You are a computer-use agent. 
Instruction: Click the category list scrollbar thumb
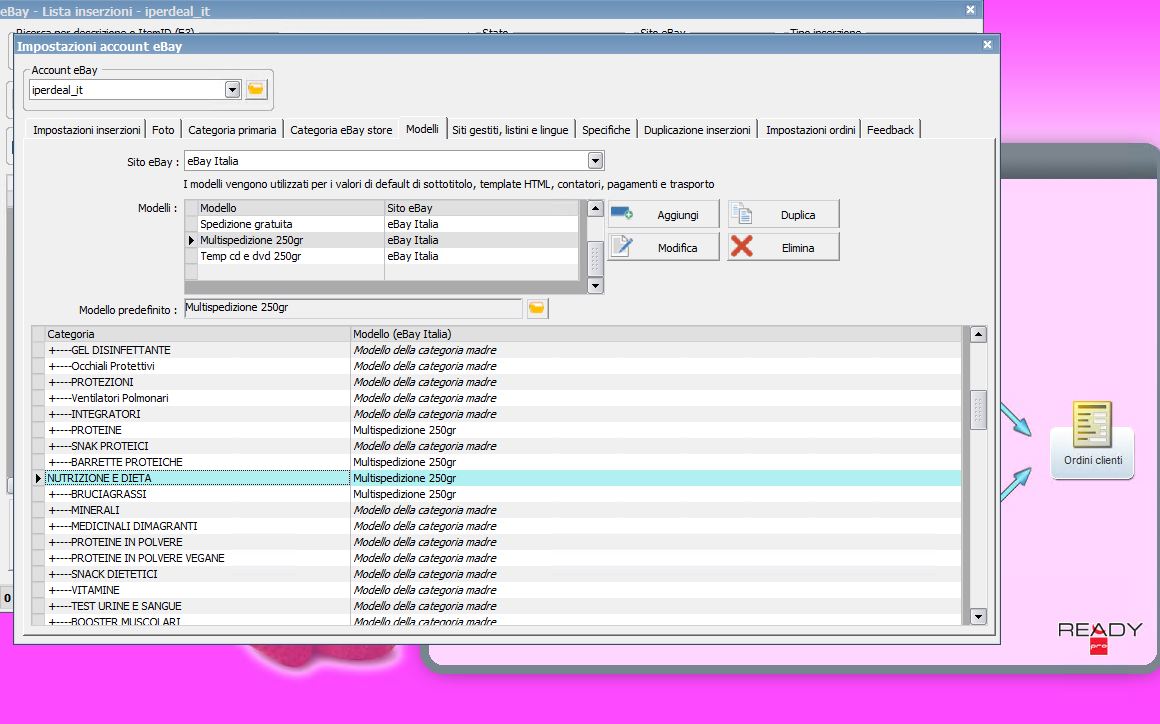978,410
